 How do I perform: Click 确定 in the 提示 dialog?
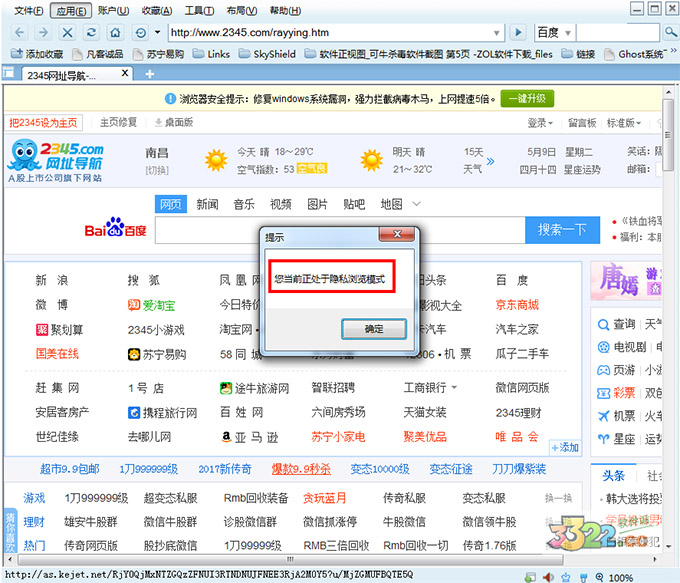click(374, 329)
